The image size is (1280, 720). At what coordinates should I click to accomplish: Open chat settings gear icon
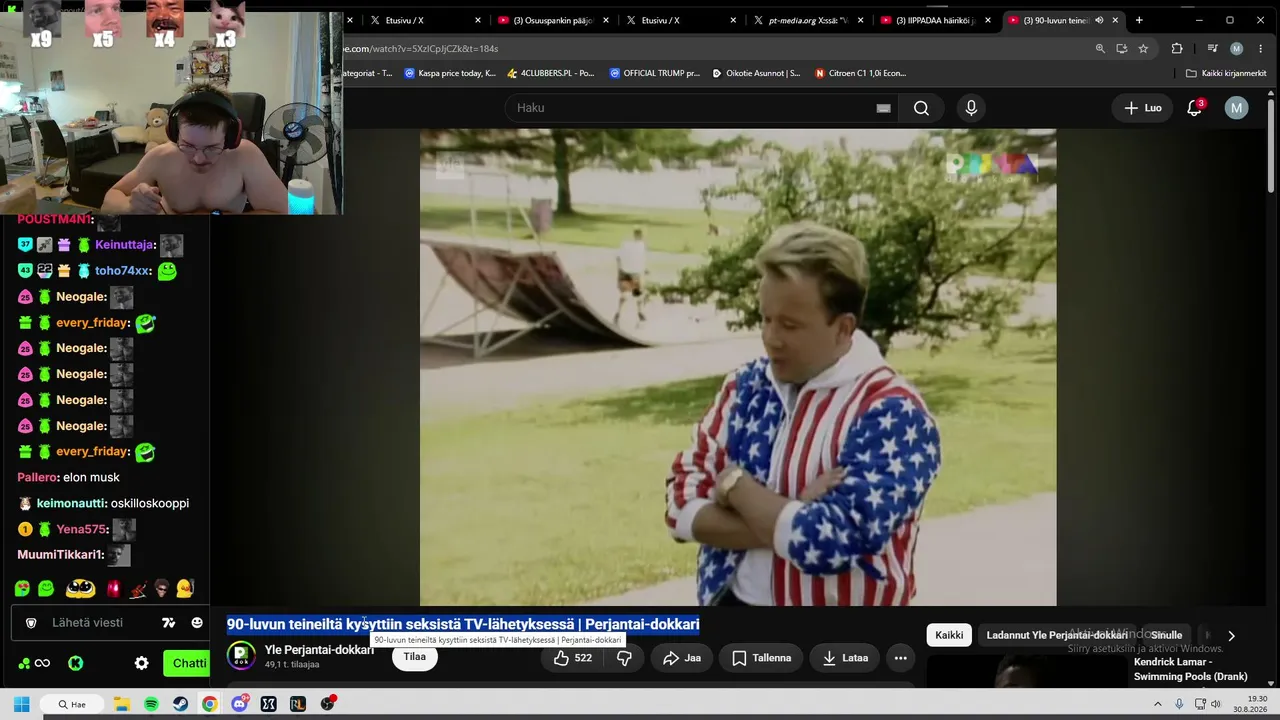(142, 663)
